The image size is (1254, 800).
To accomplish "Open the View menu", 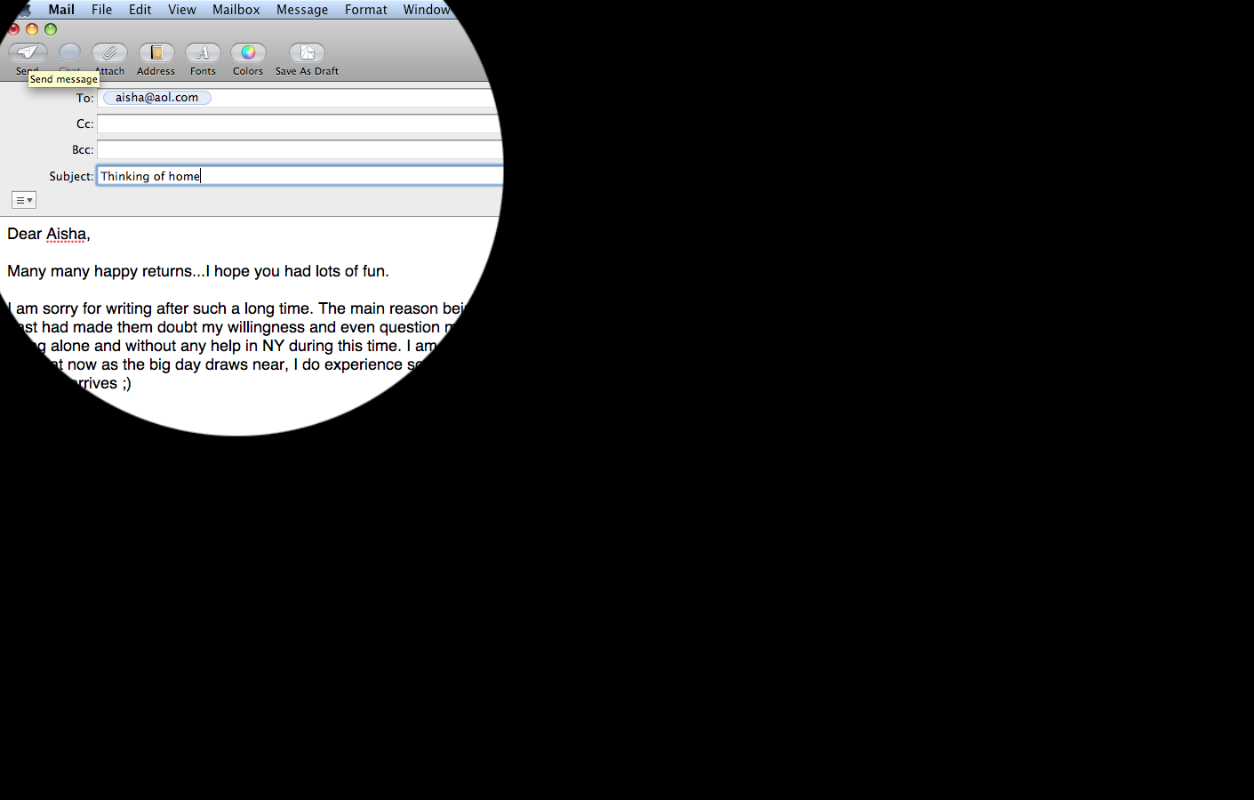I will point(182,10).
